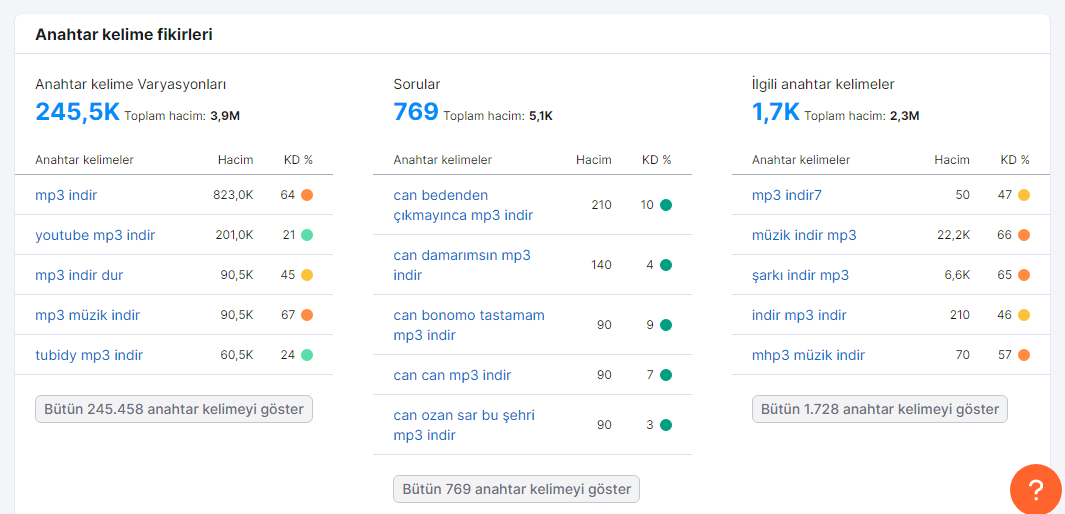The width and height of the screenshot is (1065, 514).
Task: Click KD dot for can can mp3 indir
Action: pyautogui.click(x=666, y=375)
